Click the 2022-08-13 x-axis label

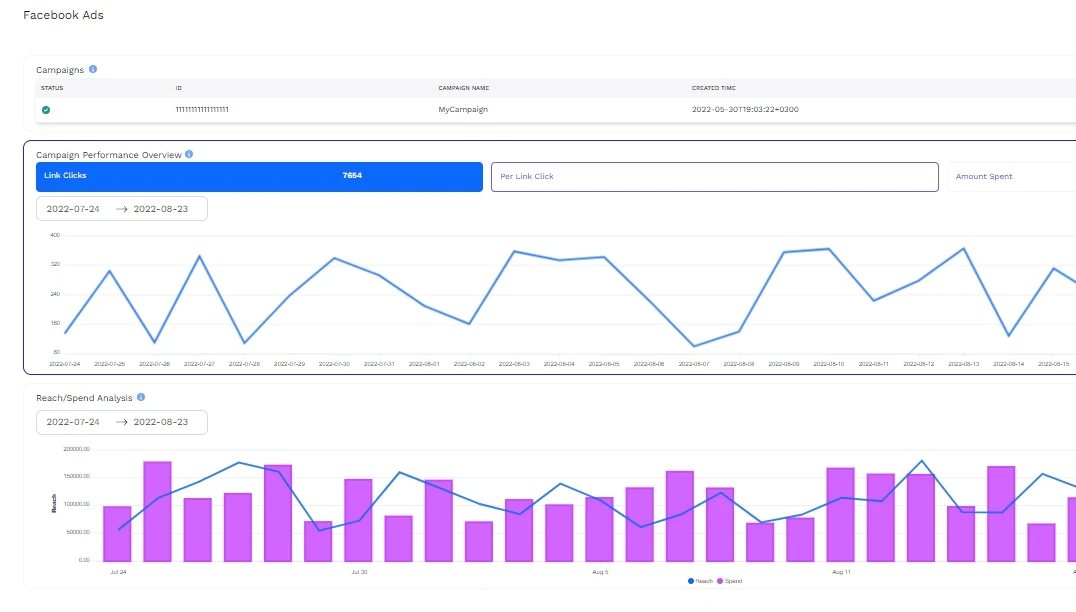[963, 364]
